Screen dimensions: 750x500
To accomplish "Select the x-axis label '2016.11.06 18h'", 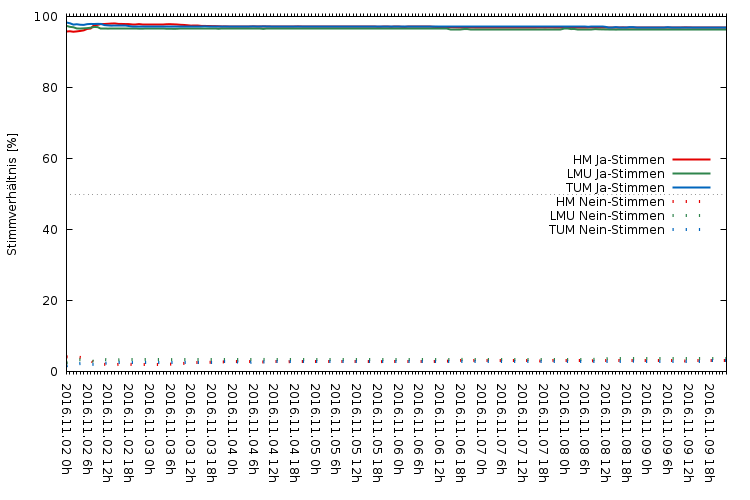I will coord(460,433).
